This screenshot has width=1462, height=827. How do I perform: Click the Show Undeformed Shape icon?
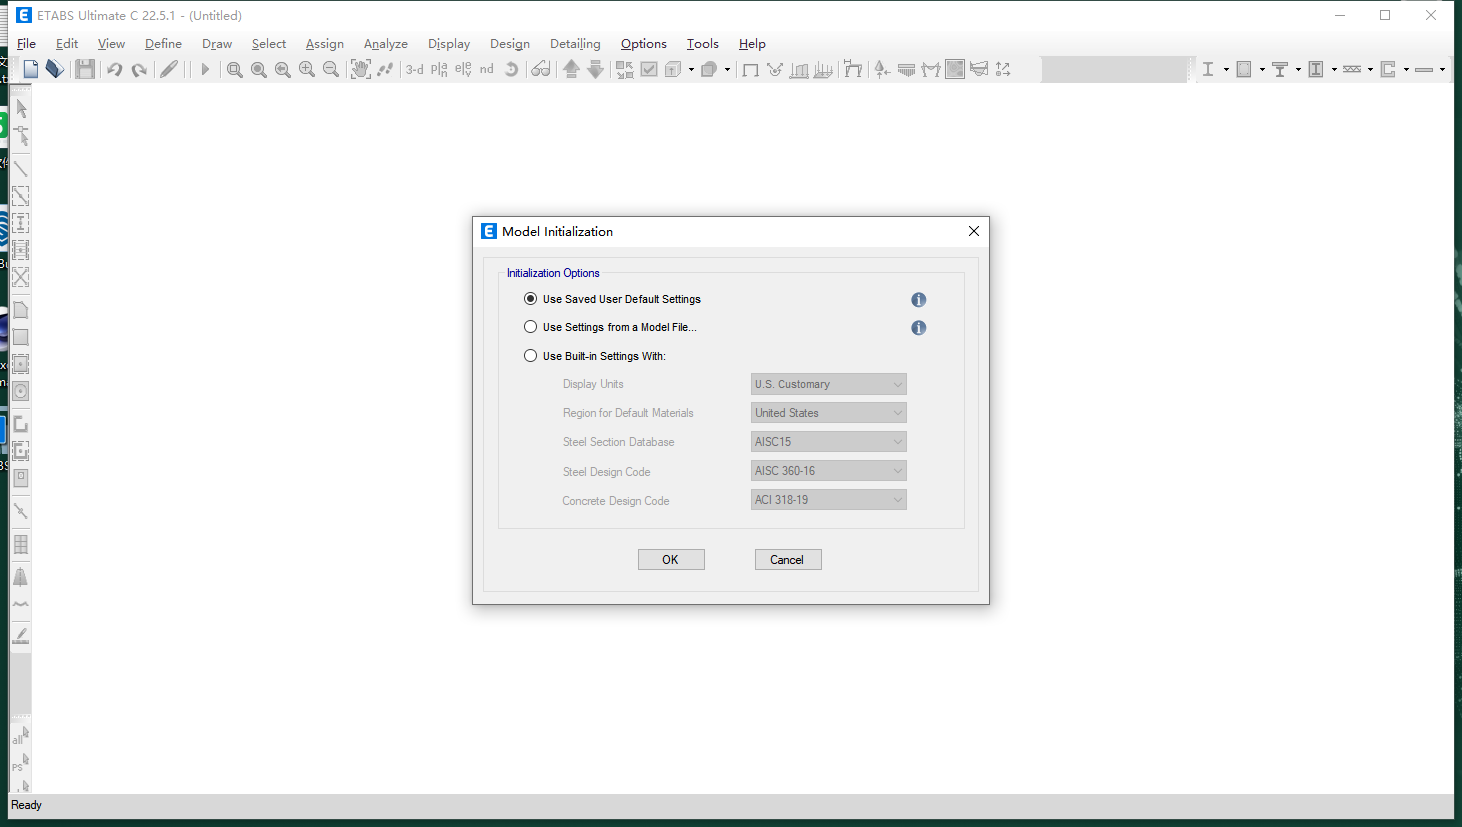(750, 69)
